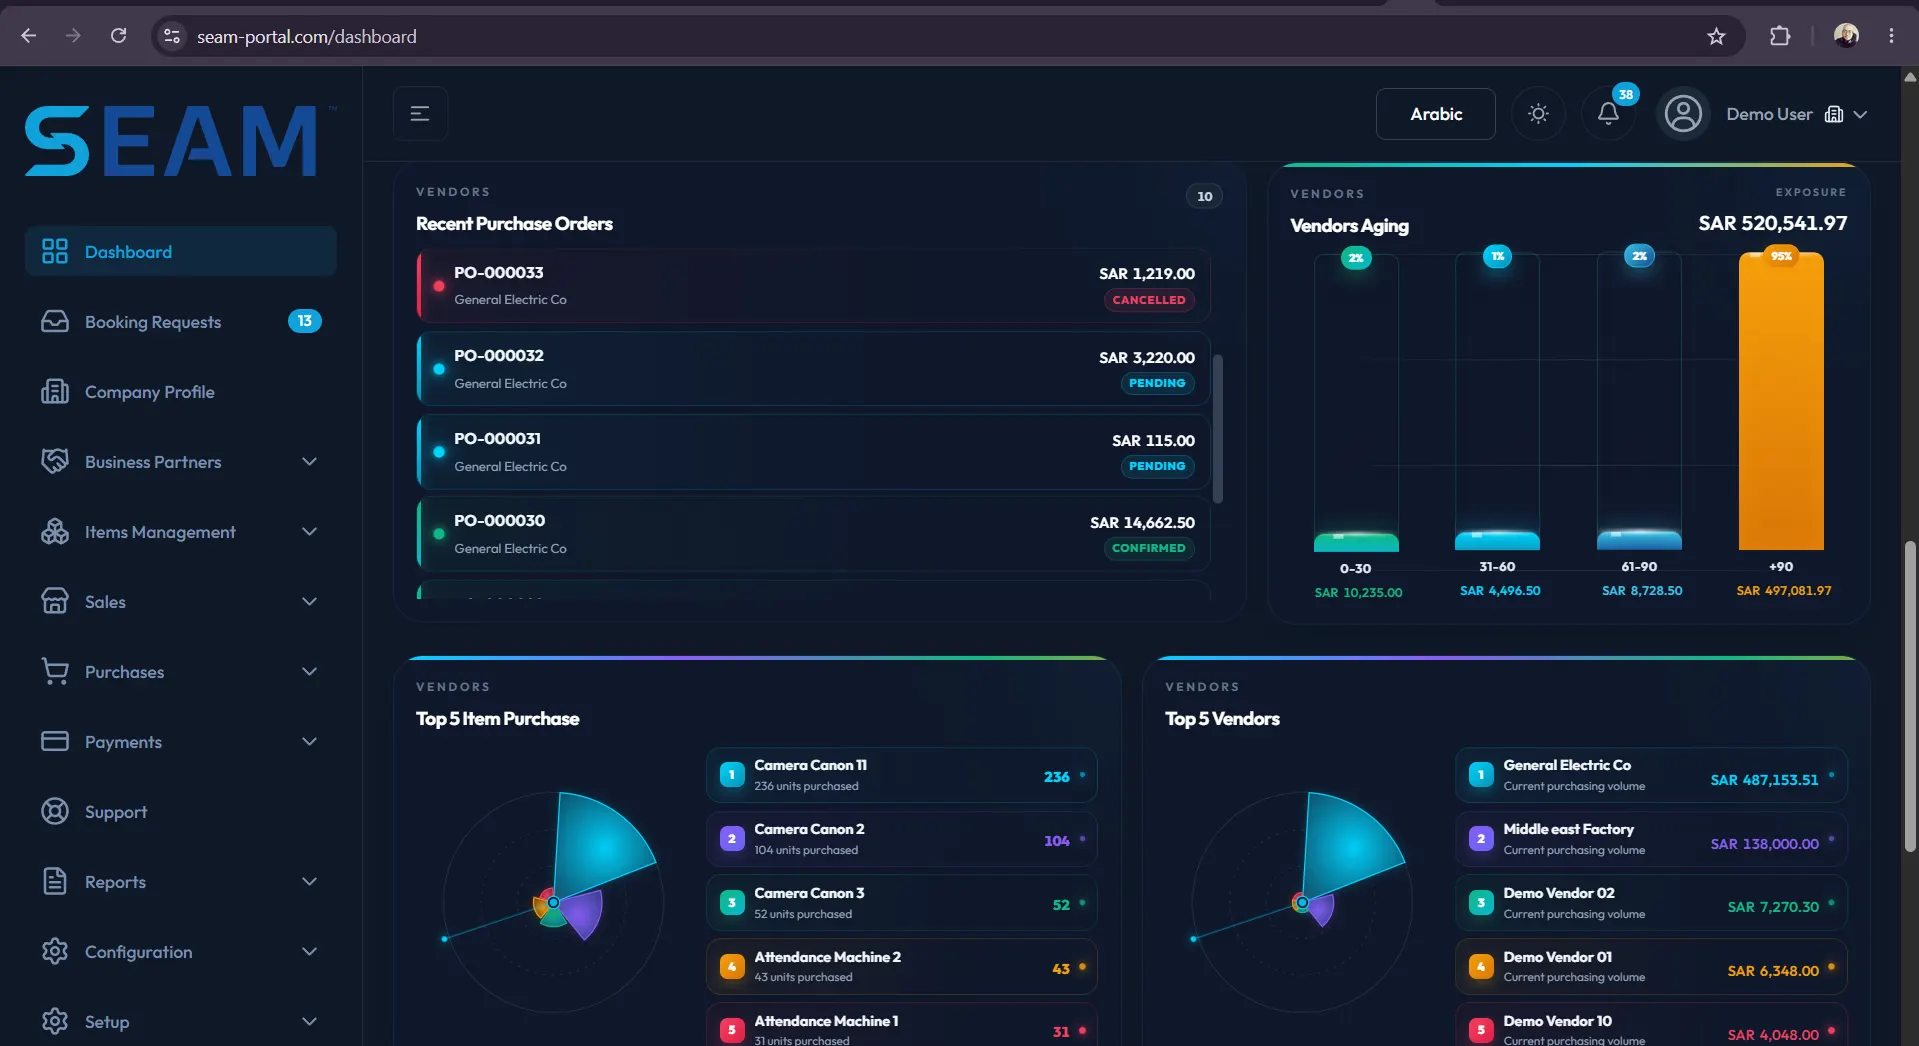Collapse sidebar with hamburger menu icon
Image resolution: width=1919 pixels, height=1046 pixels.
coord(420,114)
